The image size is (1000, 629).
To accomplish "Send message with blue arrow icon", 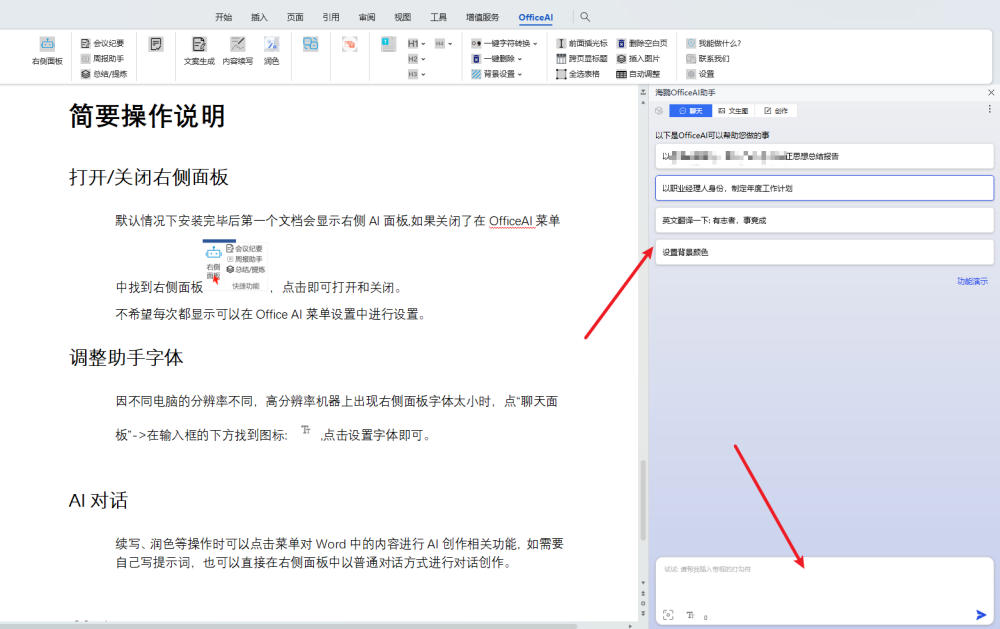I will click(981, 615).
